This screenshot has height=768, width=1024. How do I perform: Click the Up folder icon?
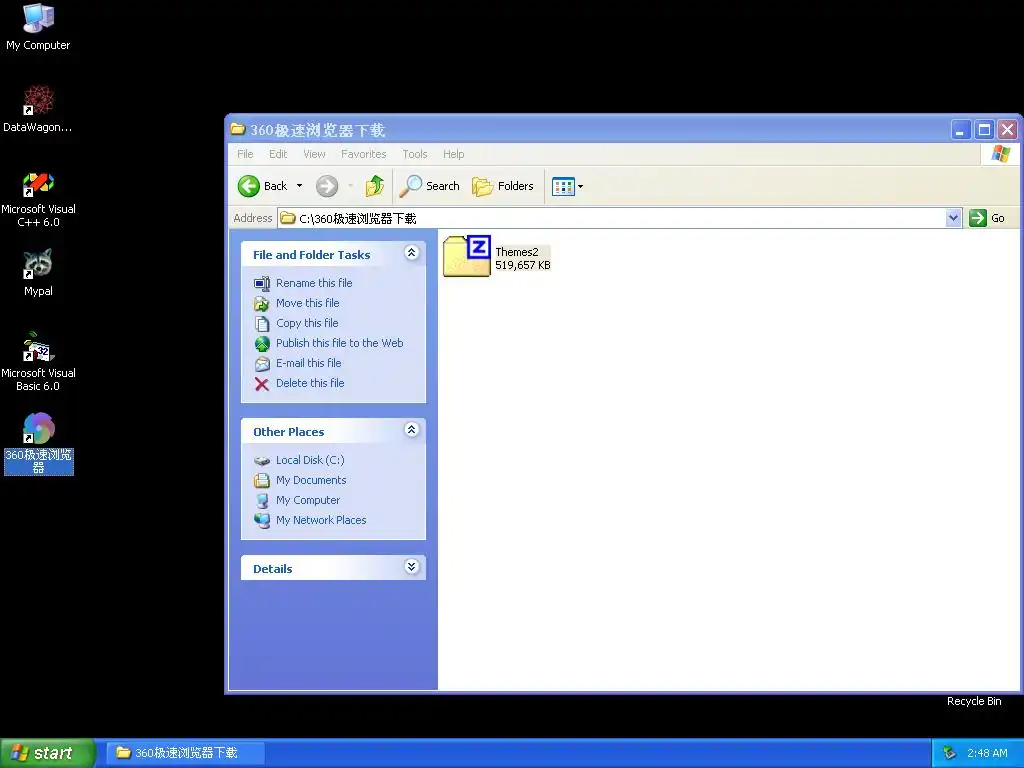pyautogui.click(x=375, y=186)
